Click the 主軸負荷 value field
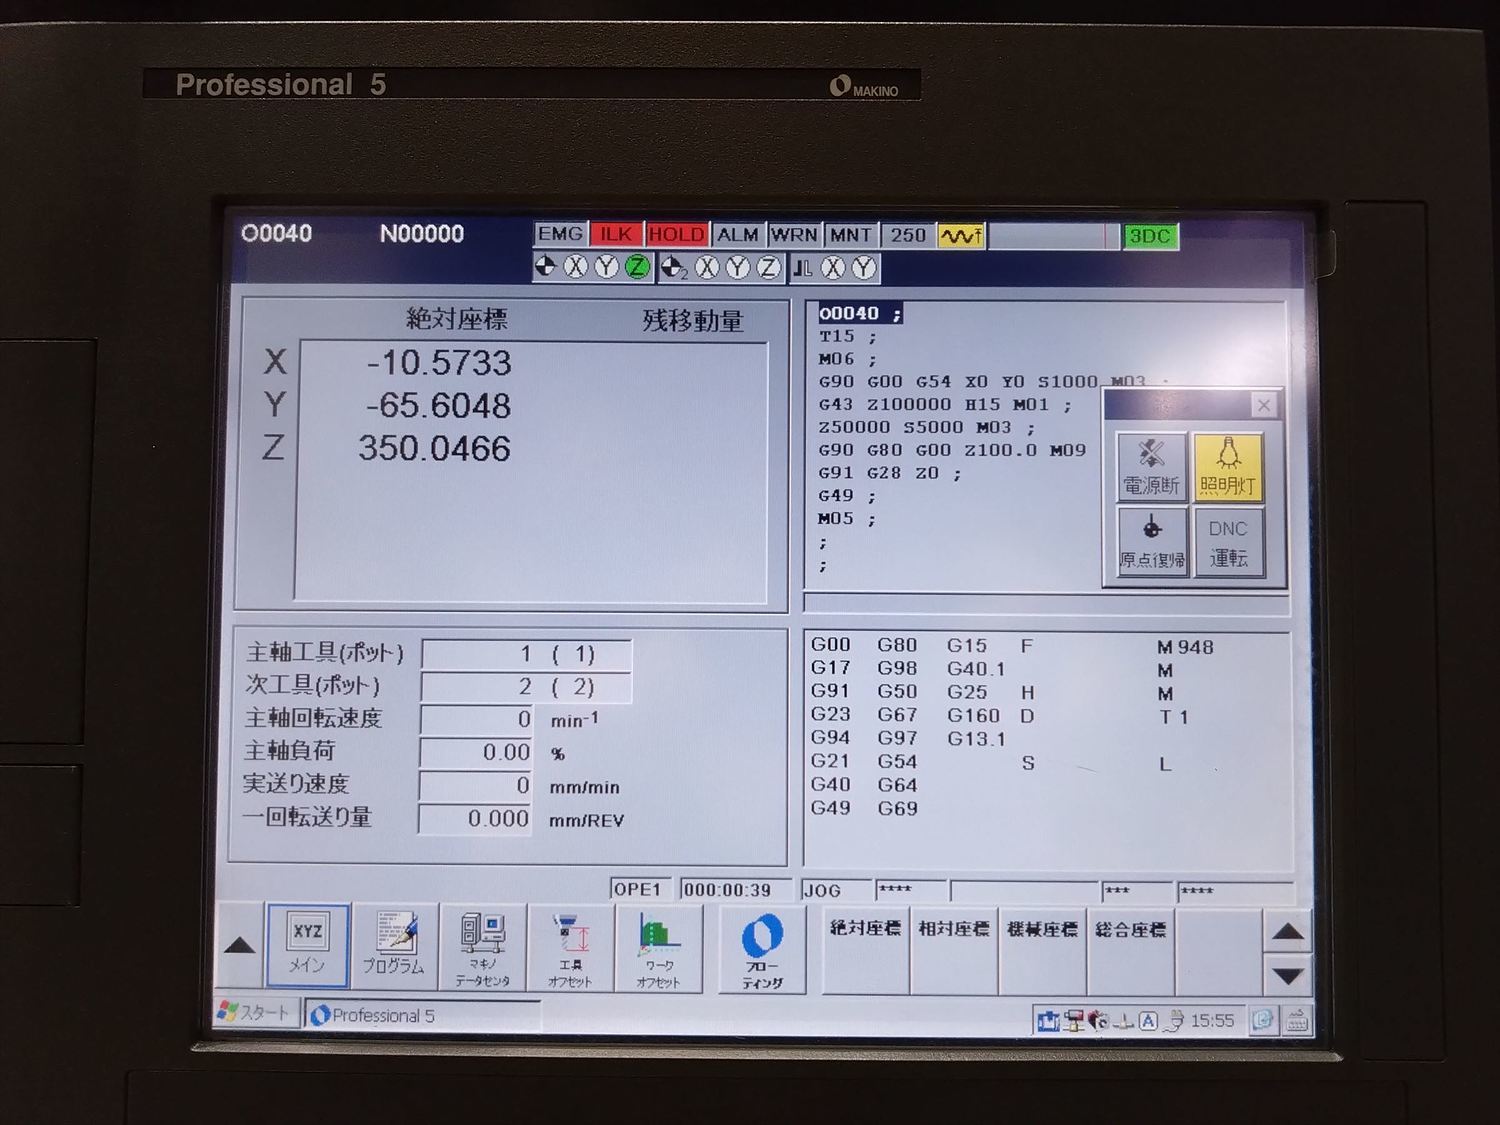Image resolution: width=1500 pixels, height=1125 pixels. tap(476, 752)
